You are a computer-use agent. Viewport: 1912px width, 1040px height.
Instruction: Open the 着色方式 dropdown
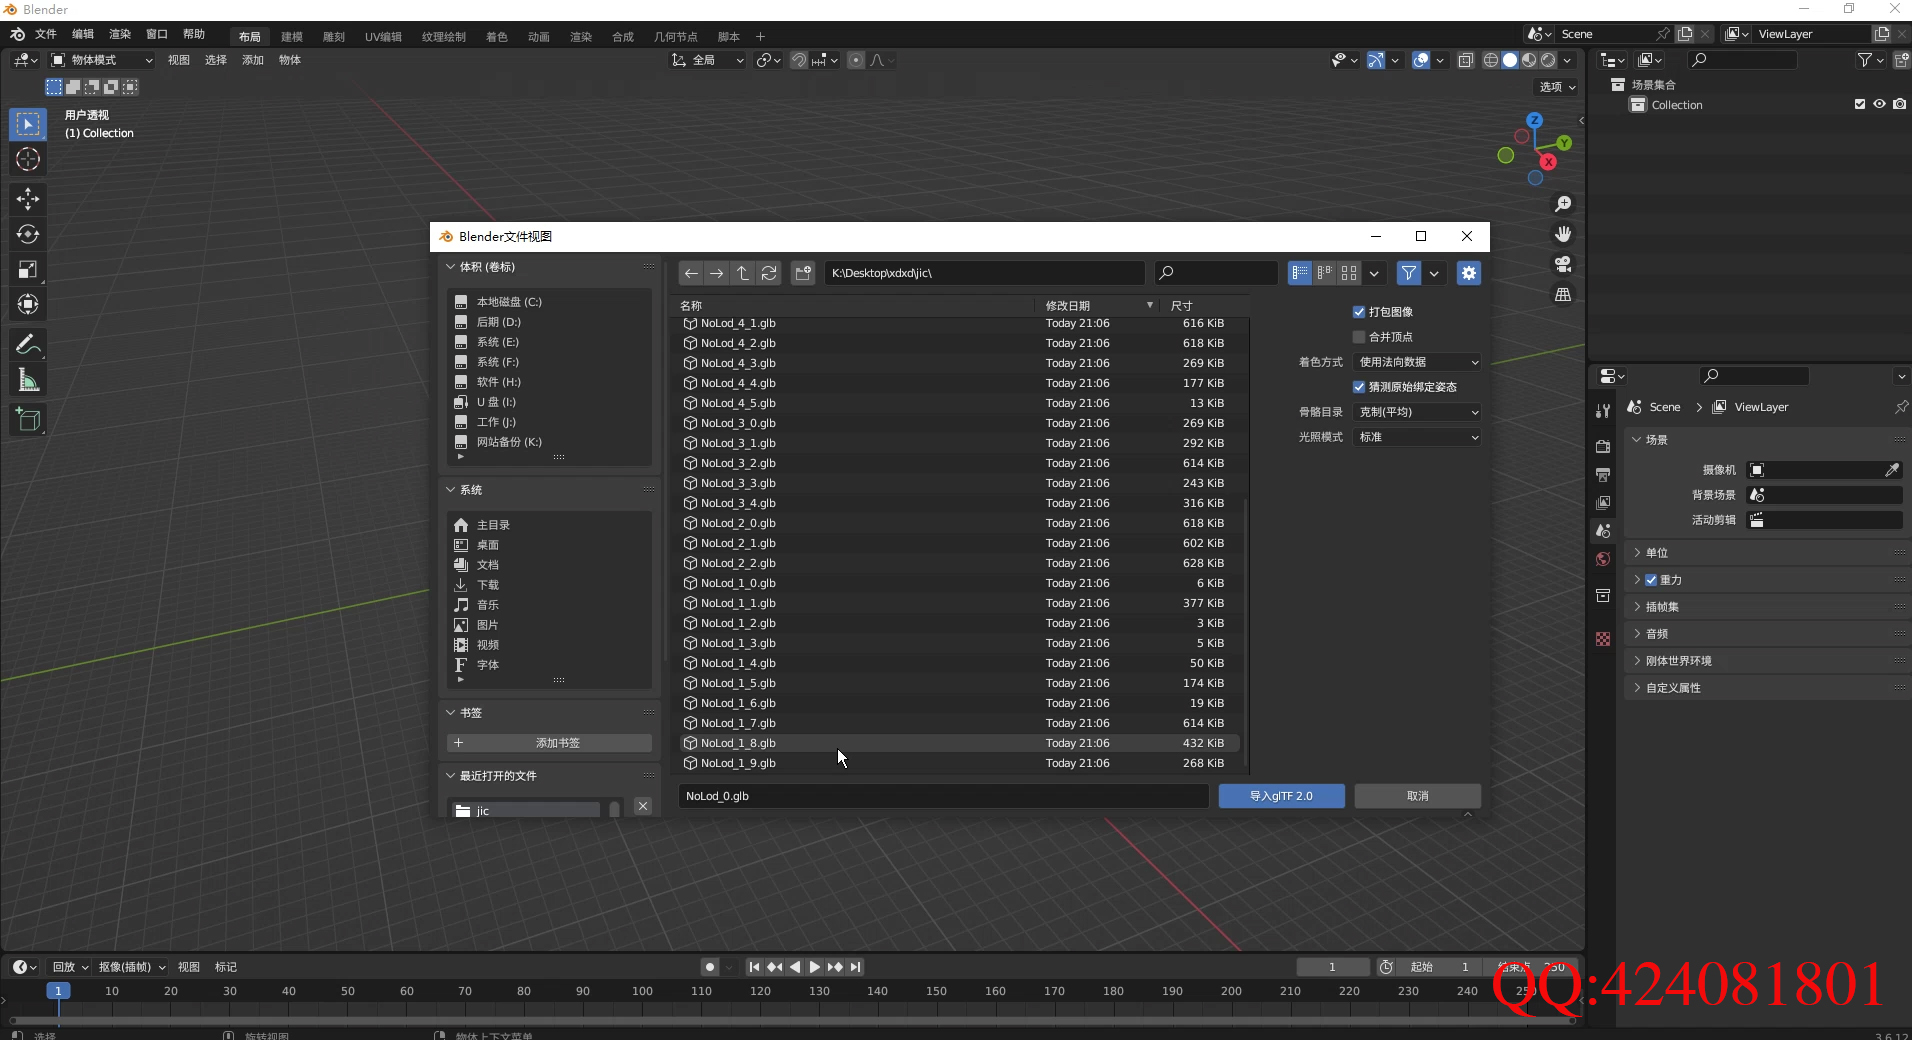[x=1417, y=362]
